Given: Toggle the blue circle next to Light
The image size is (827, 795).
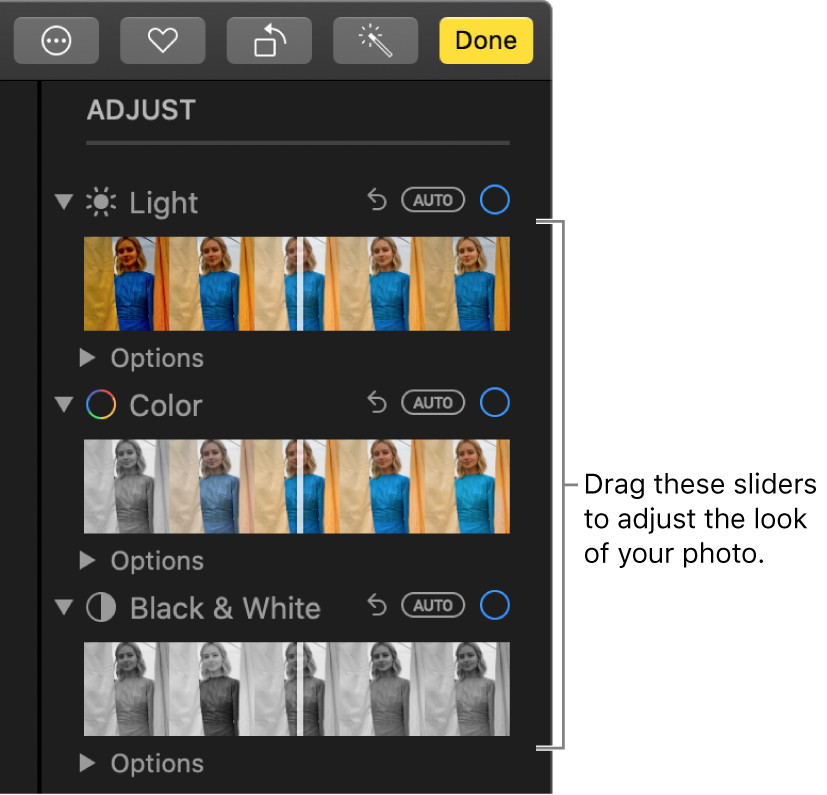Looking at the screenshot, I should [x=494, y=199].
